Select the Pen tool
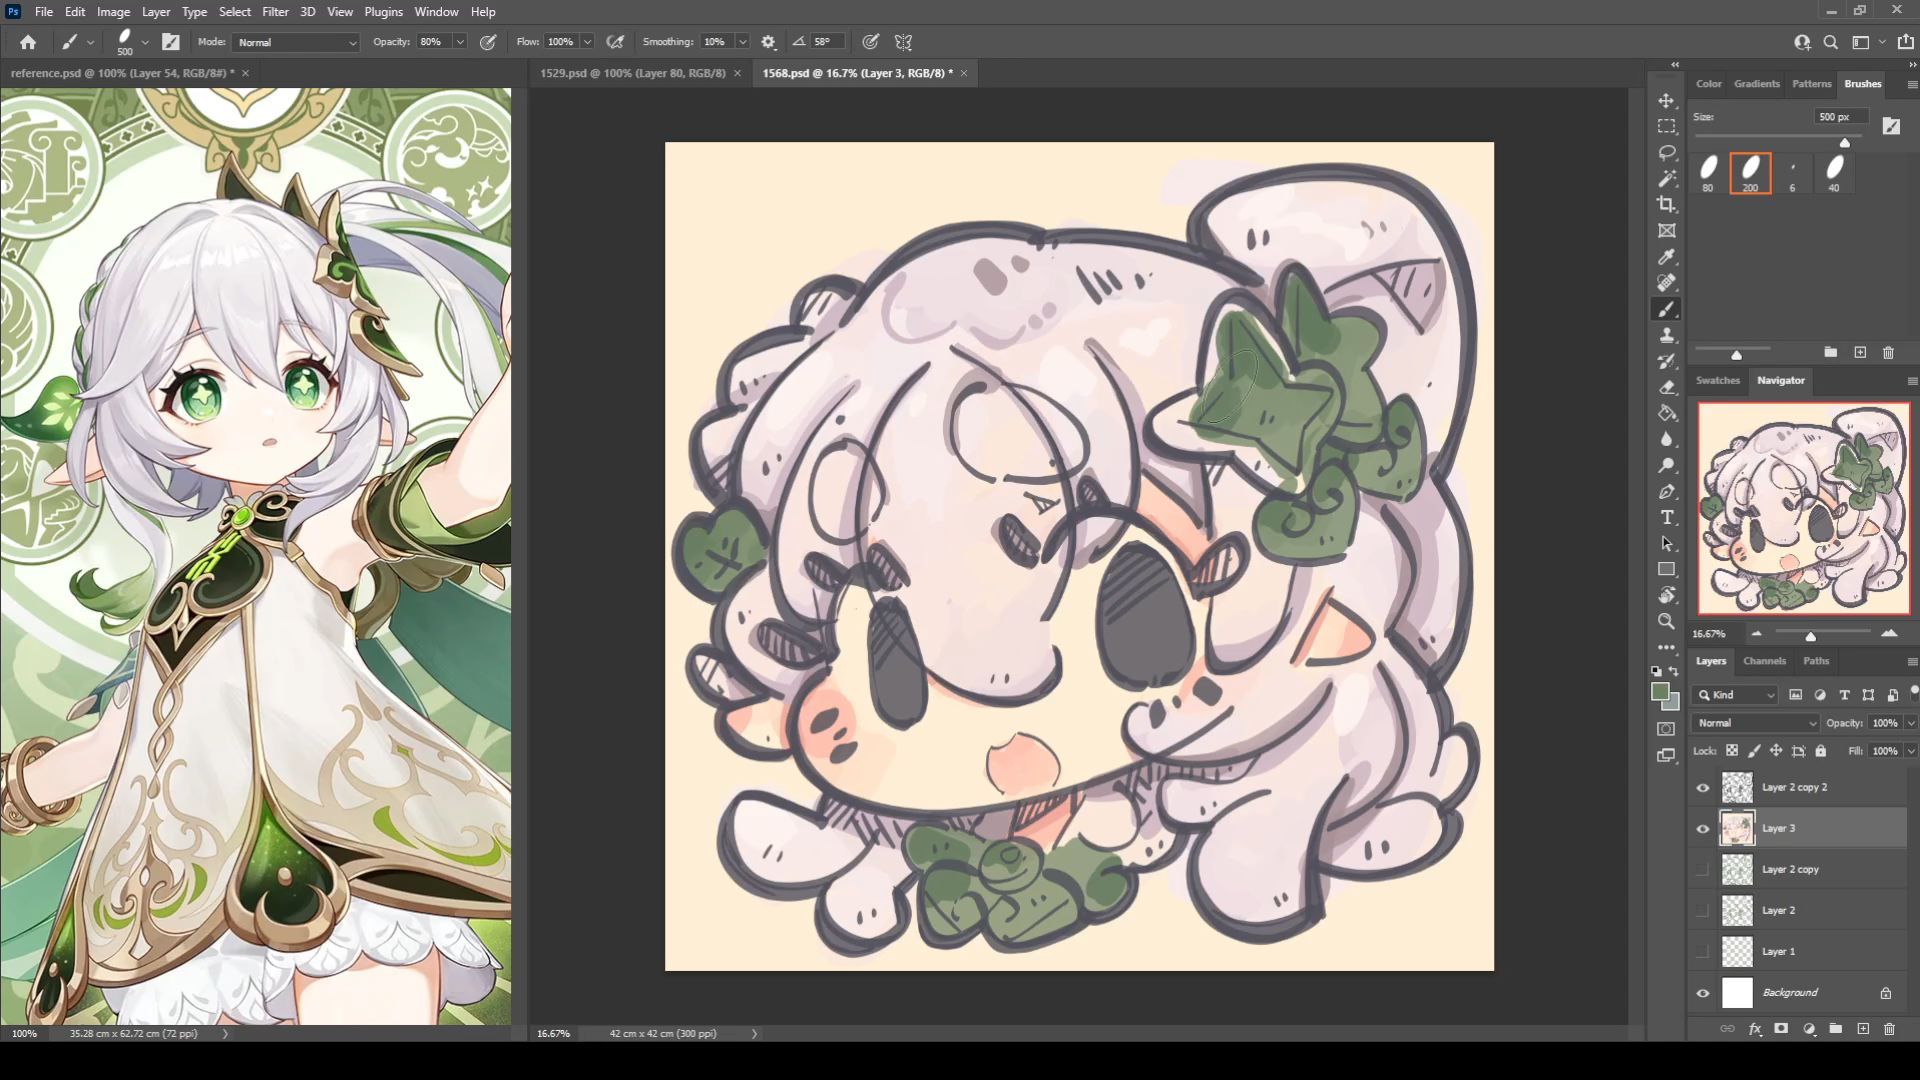The height and width of the screenshot is (1080, 1920). point(1667,491)
